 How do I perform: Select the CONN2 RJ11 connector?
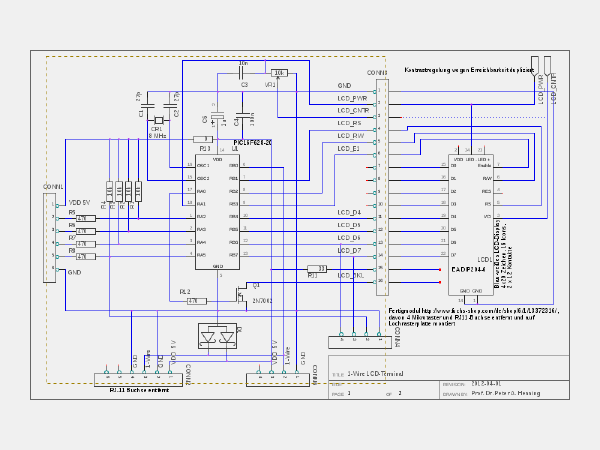coord(138,380)
